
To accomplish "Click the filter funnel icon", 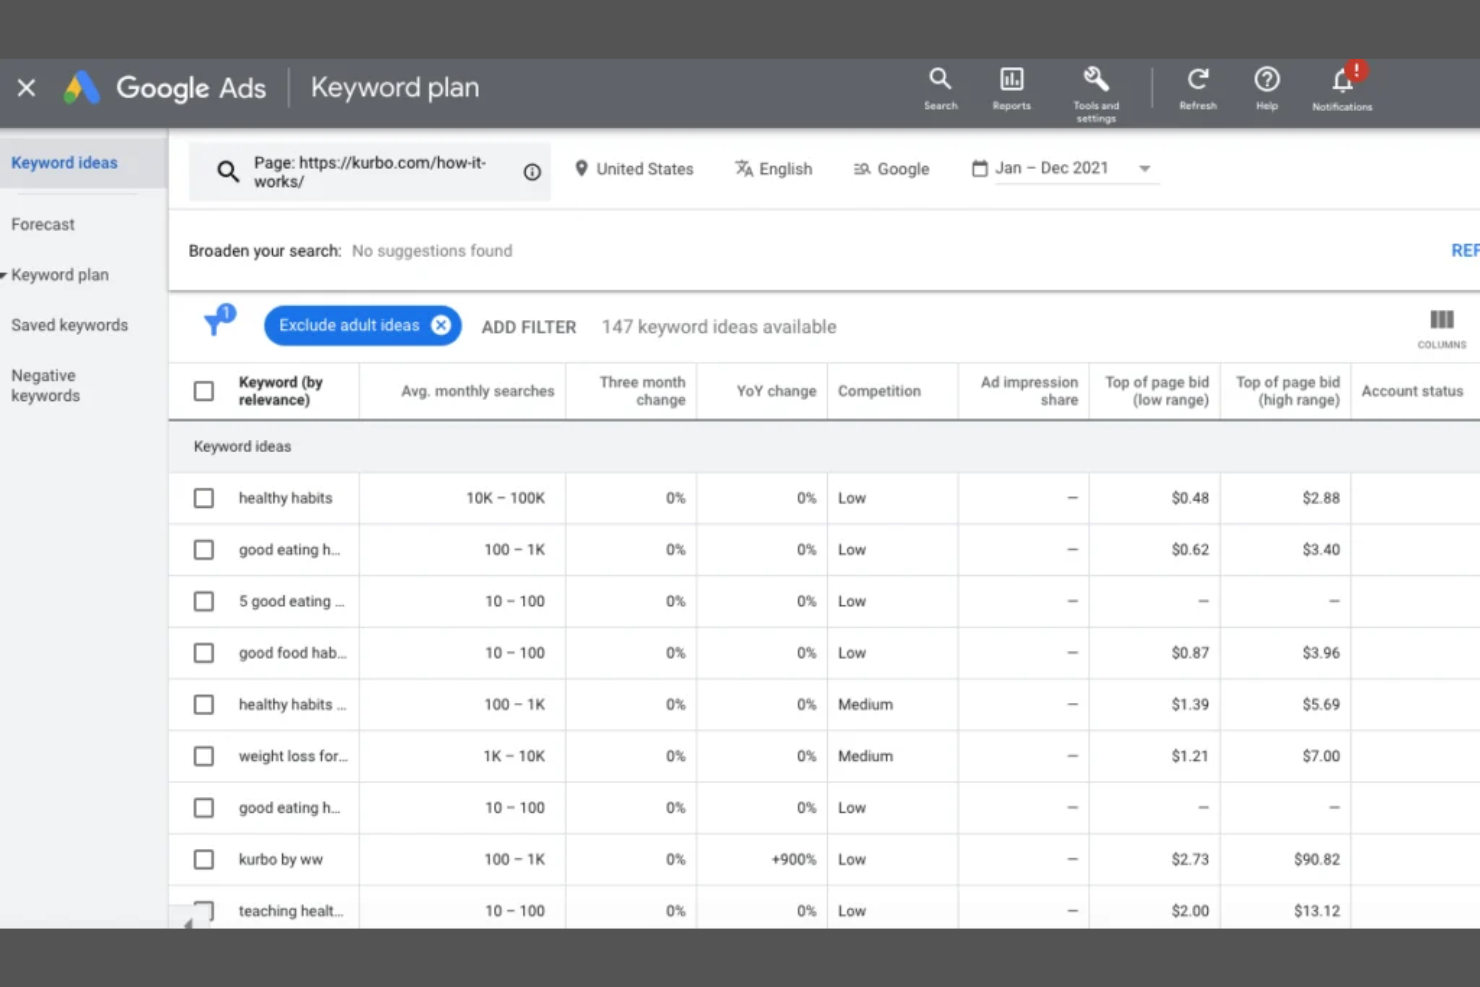I will (x=216, y=322).
